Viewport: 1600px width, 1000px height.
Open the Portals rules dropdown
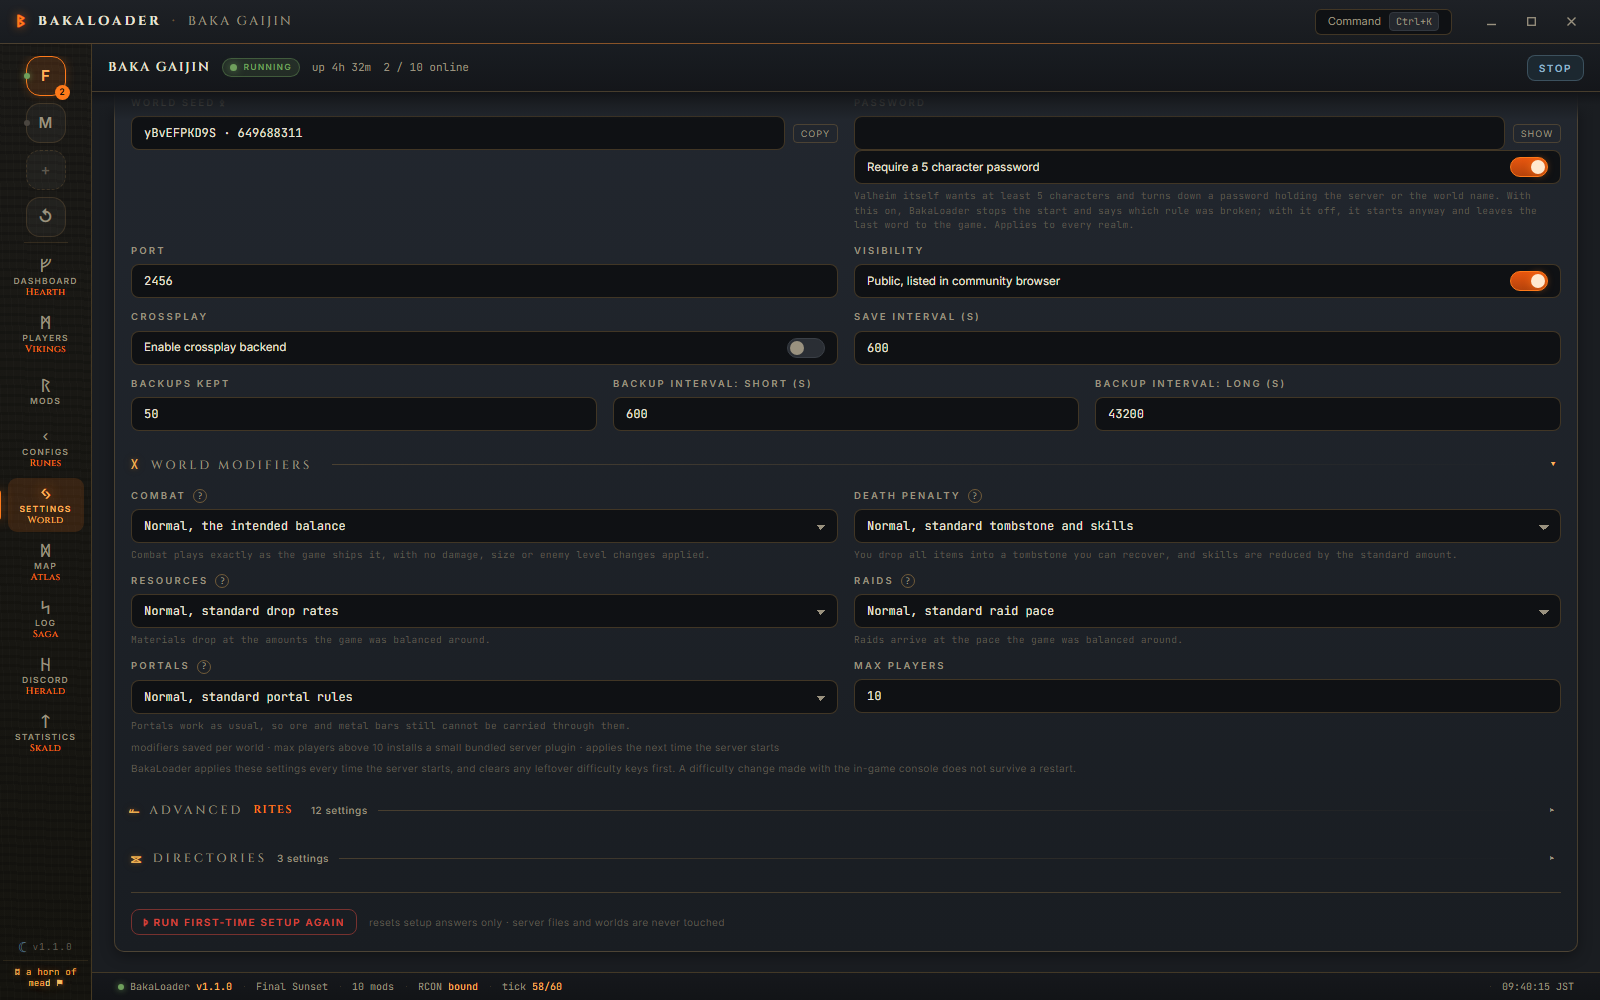coord(484,697)
